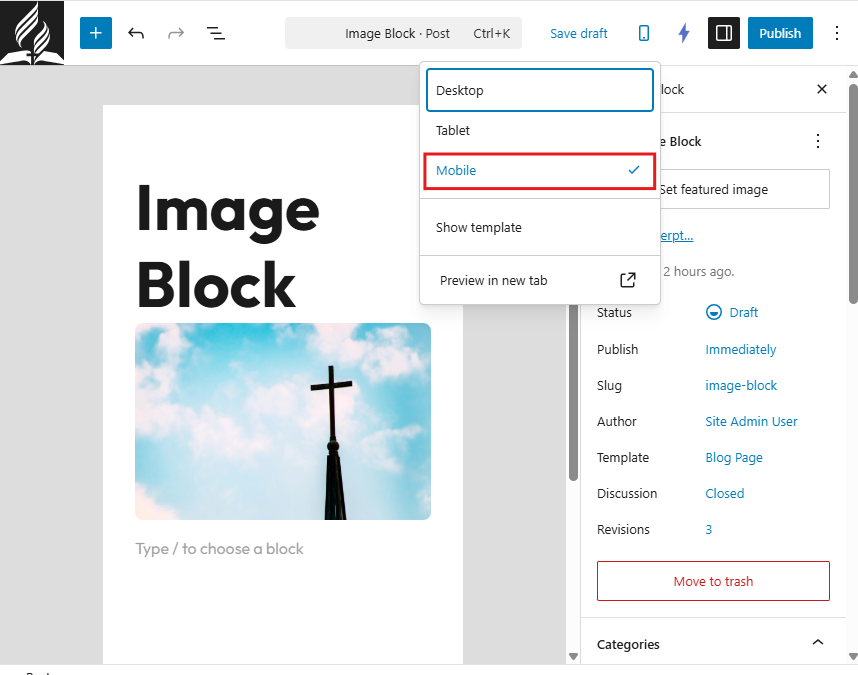
Task: Click the mobile preview device icon
Action: [644, 33]
